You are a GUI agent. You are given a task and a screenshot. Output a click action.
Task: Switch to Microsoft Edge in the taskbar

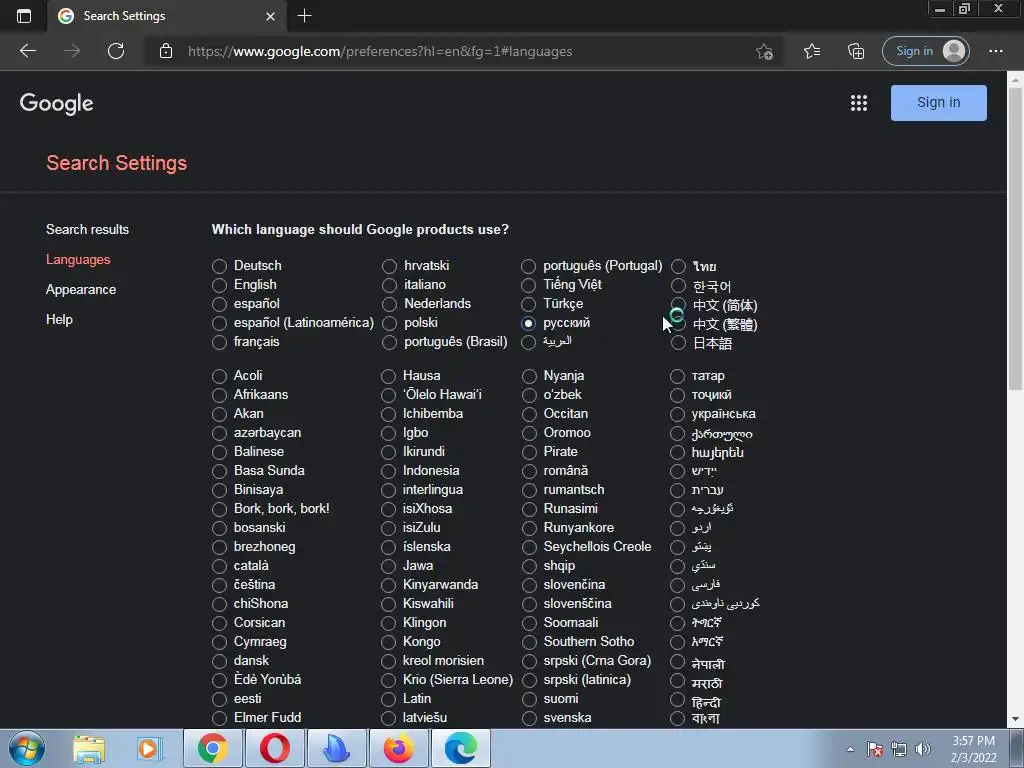tap(460, 748)
